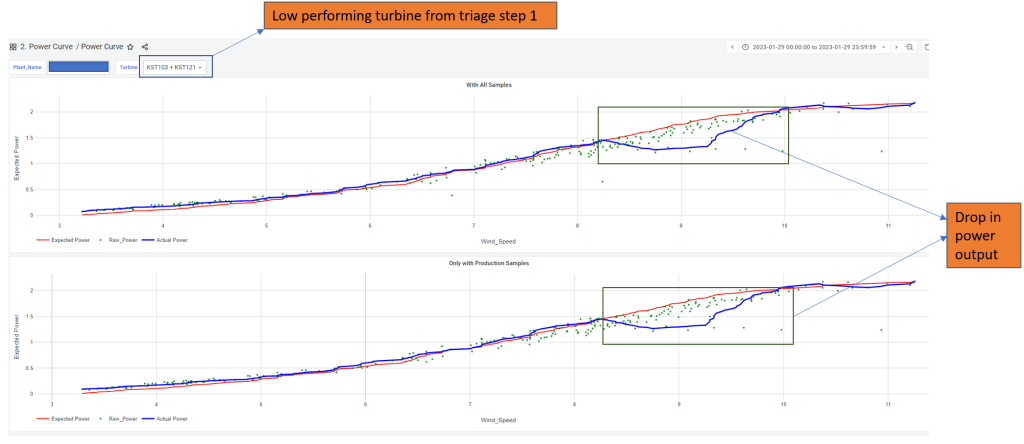Open the Plant_Name variable dropdown
The image size is (1024, 444).
78,67
